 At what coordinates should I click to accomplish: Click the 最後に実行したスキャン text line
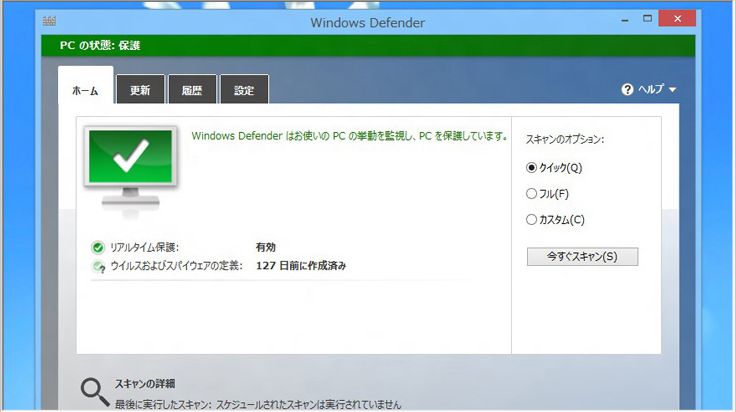[258, 404]
